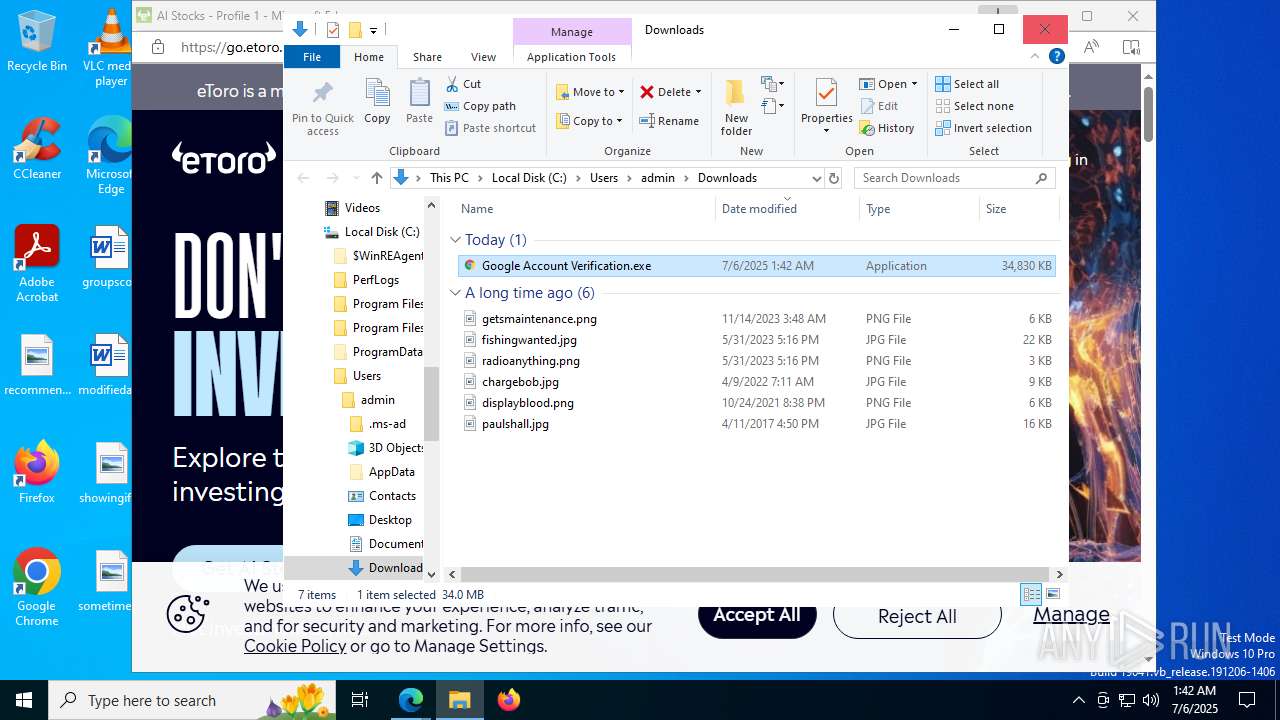Select 3D Objects in tree
1280x720 pixels.
[386, 448]
